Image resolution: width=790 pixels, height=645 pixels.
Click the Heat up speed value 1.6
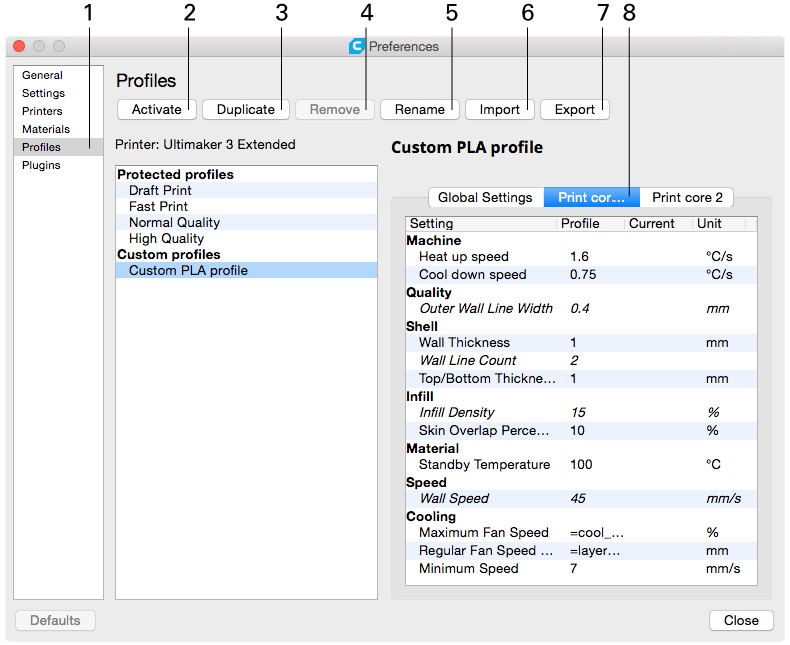click(579, 256)
